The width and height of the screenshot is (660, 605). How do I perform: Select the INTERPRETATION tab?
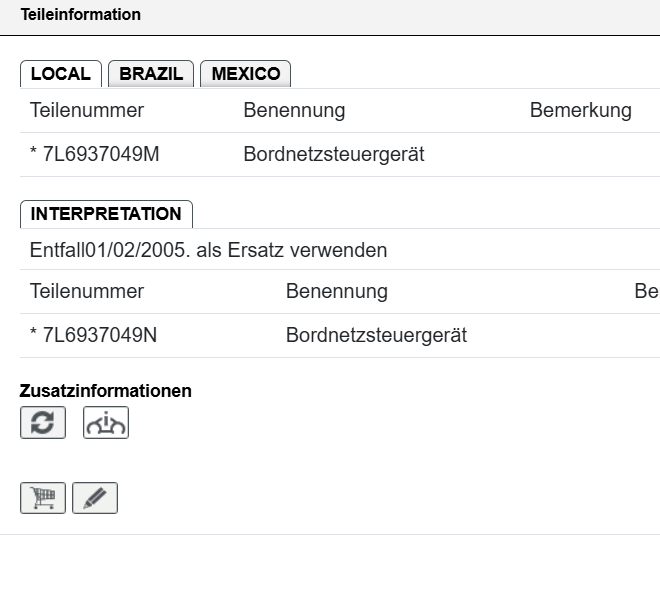coord(106,214)
